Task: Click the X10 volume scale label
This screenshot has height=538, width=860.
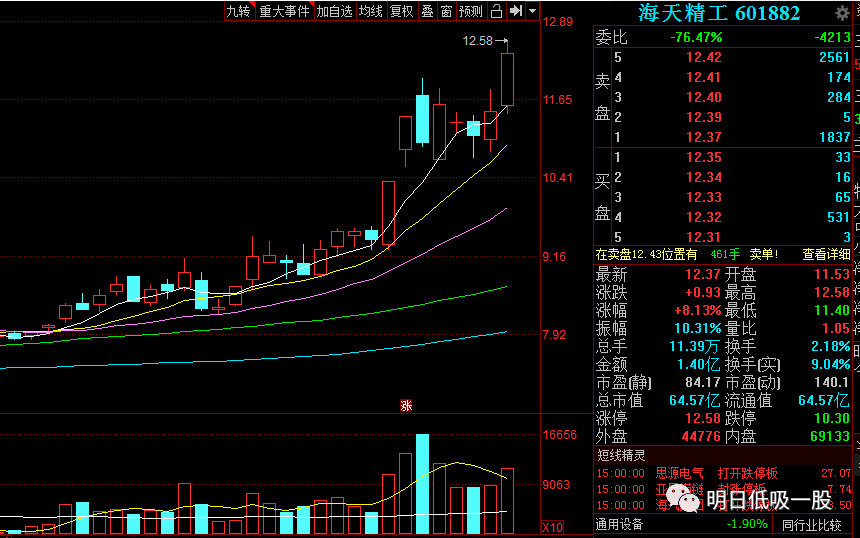Action: [x=552, y=528]
